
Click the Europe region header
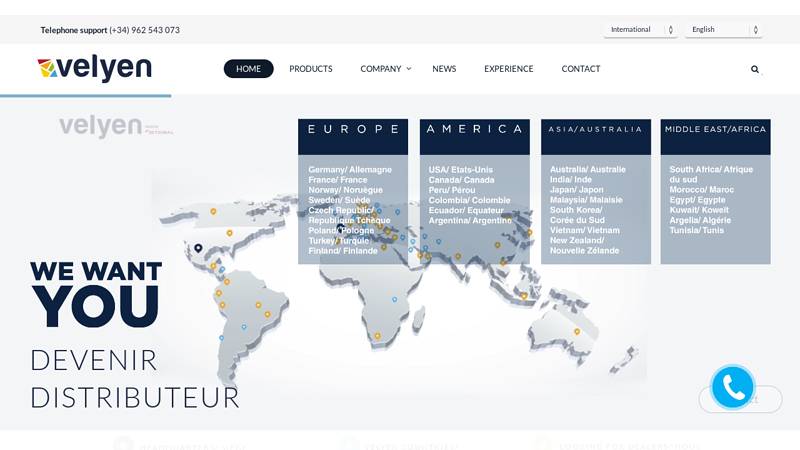tap(353, 129)
